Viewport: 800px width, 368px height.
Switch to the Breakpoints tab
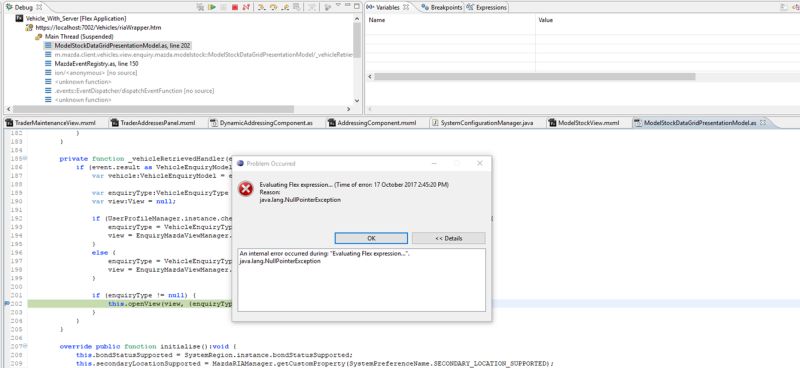tap(442, 7)
